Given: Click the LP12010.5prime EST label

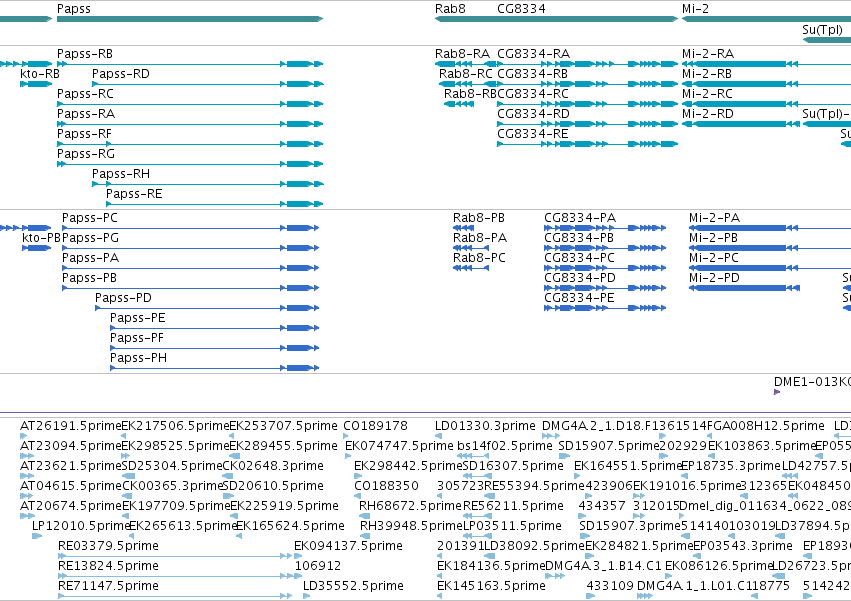Looking at the screenshot, I should (x=81, y=526).
